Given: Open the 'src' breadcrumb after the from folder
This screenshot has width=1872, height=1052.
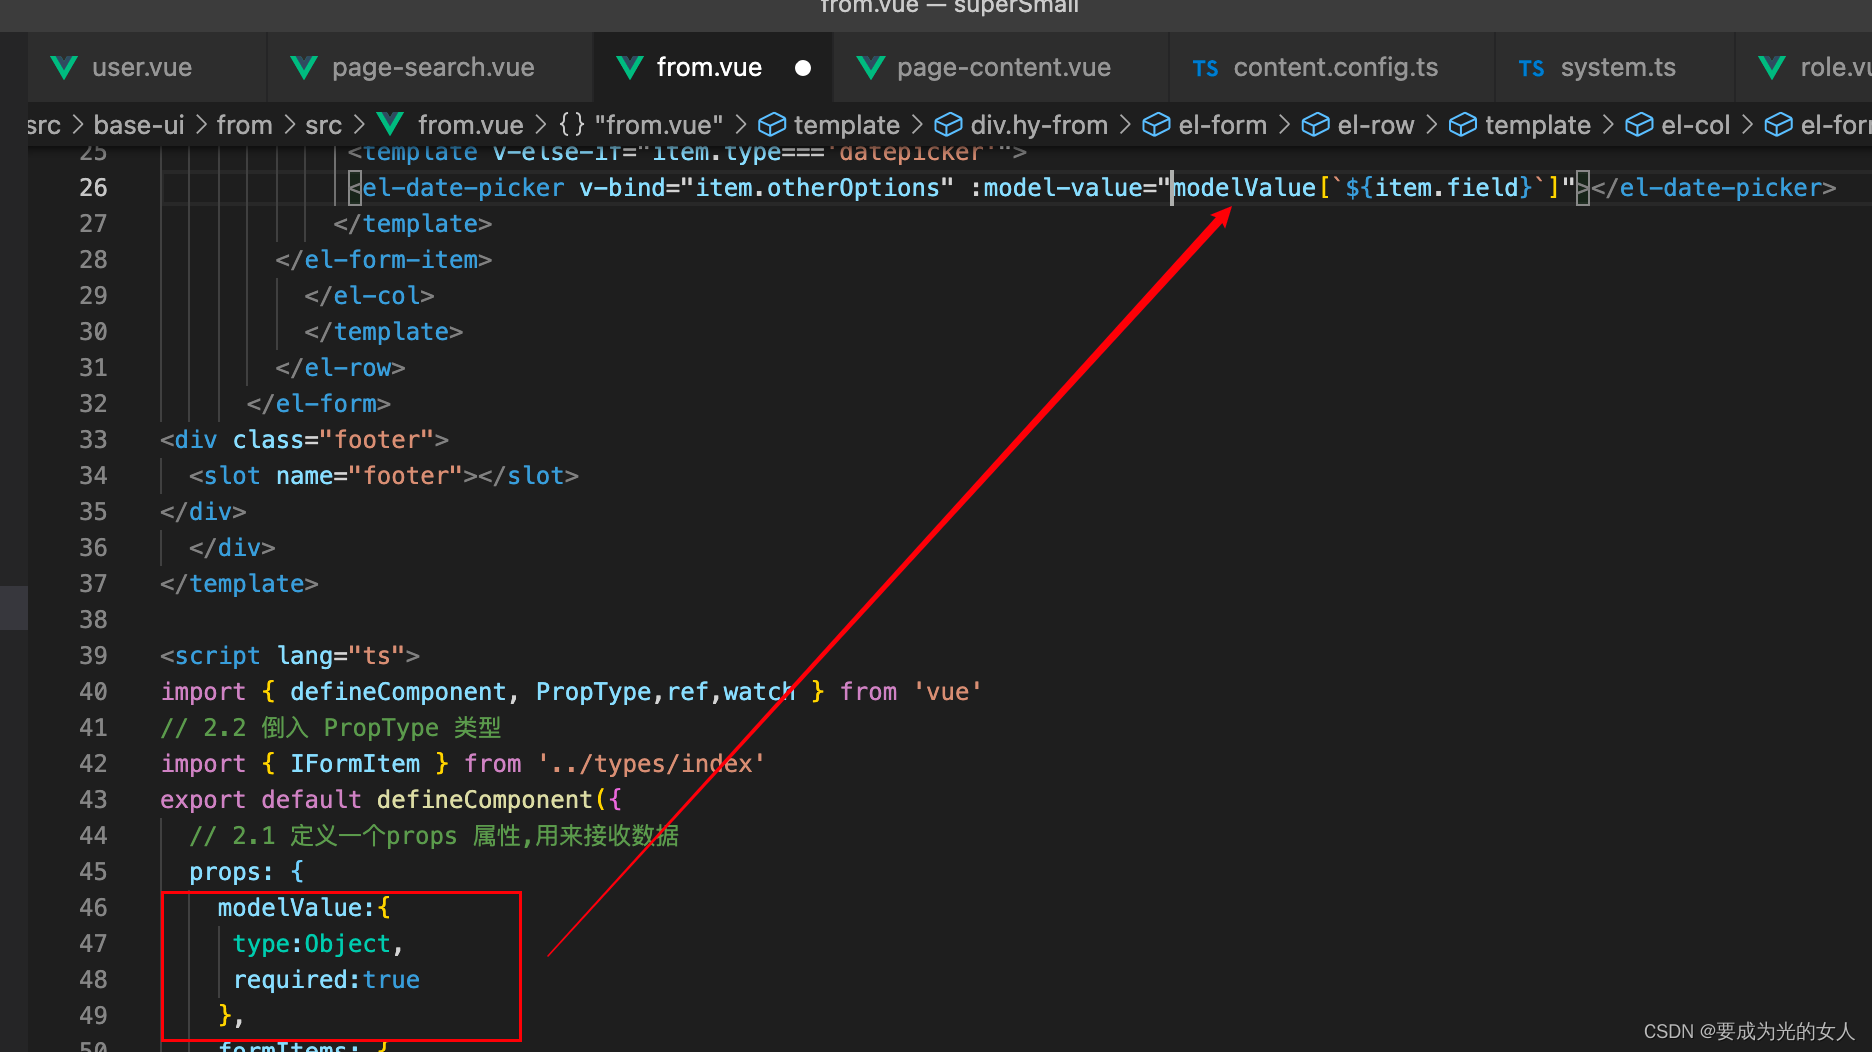Looking at the screenshot, I should pyautogui.click(x=323, y=125).
